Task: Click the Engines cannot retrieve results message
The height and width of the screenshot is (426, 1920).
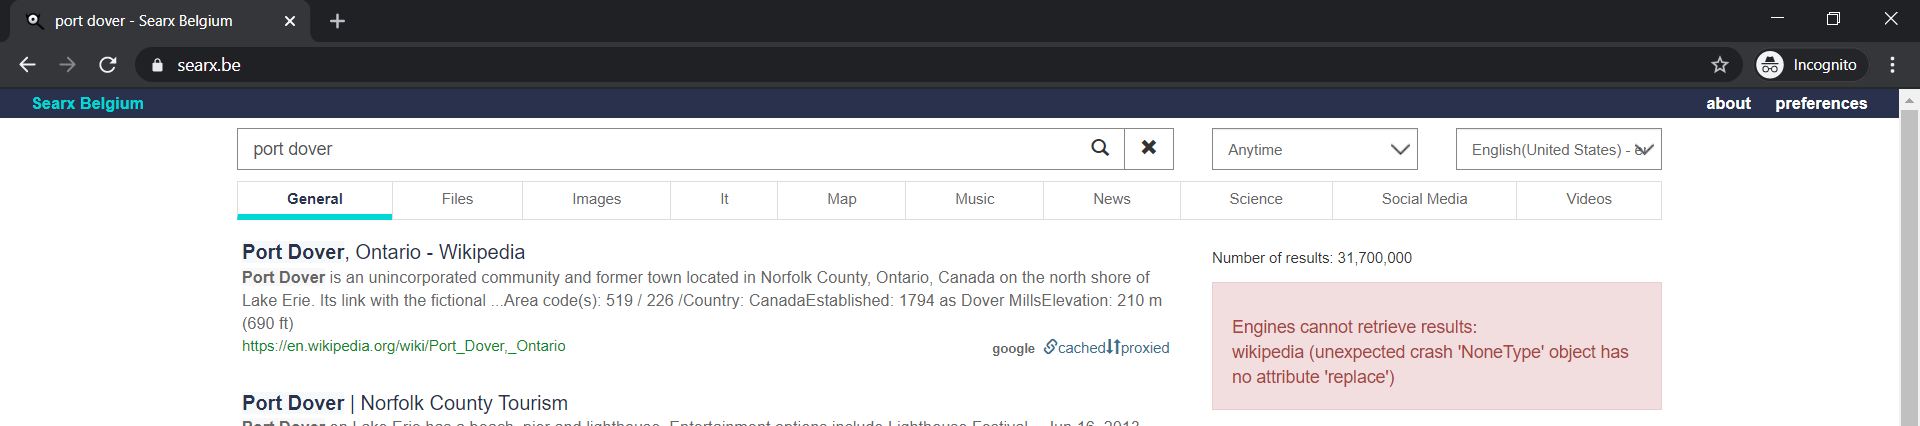Action: tap(1437, 346)
